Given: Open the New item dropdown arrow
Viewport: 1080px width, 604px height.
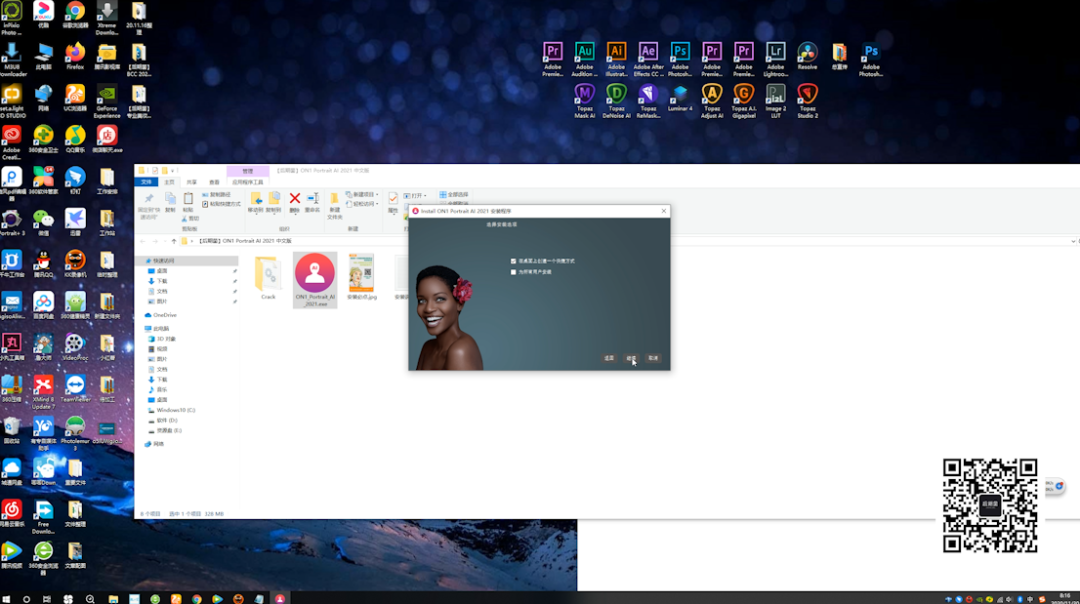Looking at the screenshot, I should click(x=377, y=195).
